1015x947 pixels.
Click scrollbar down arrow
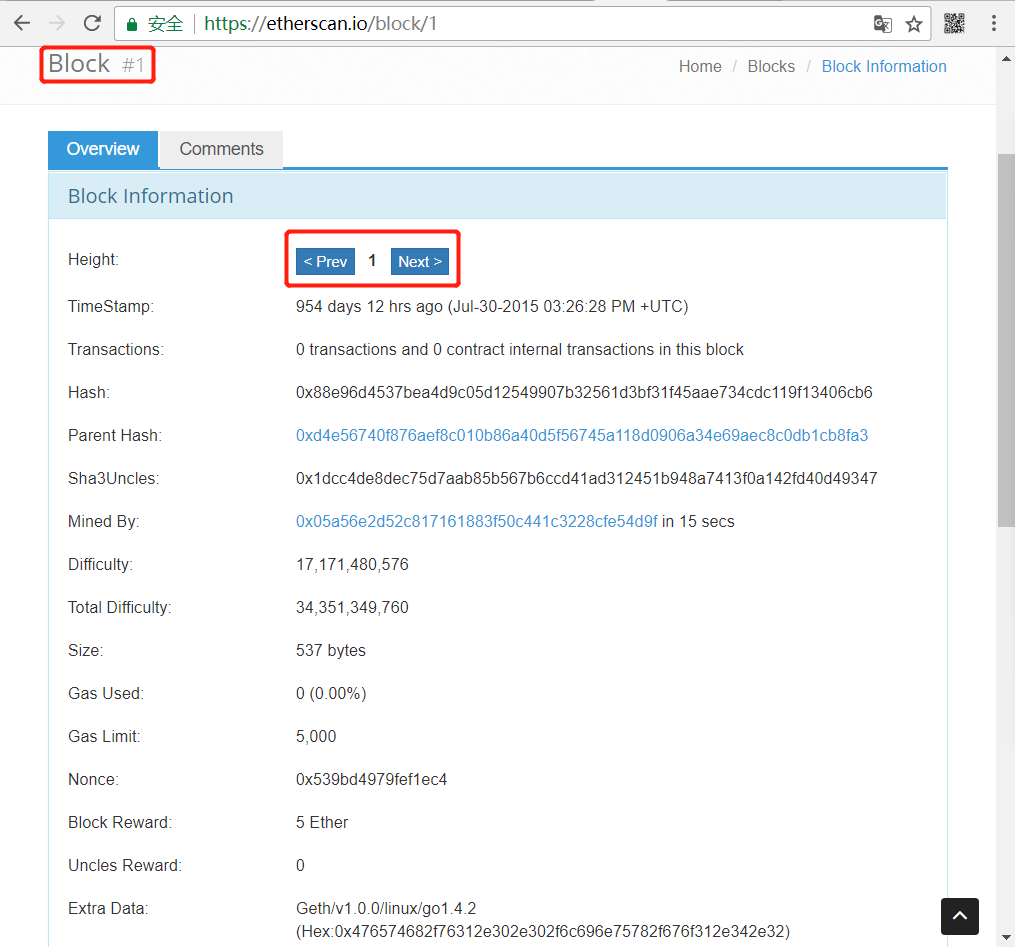coord(1006,937)
